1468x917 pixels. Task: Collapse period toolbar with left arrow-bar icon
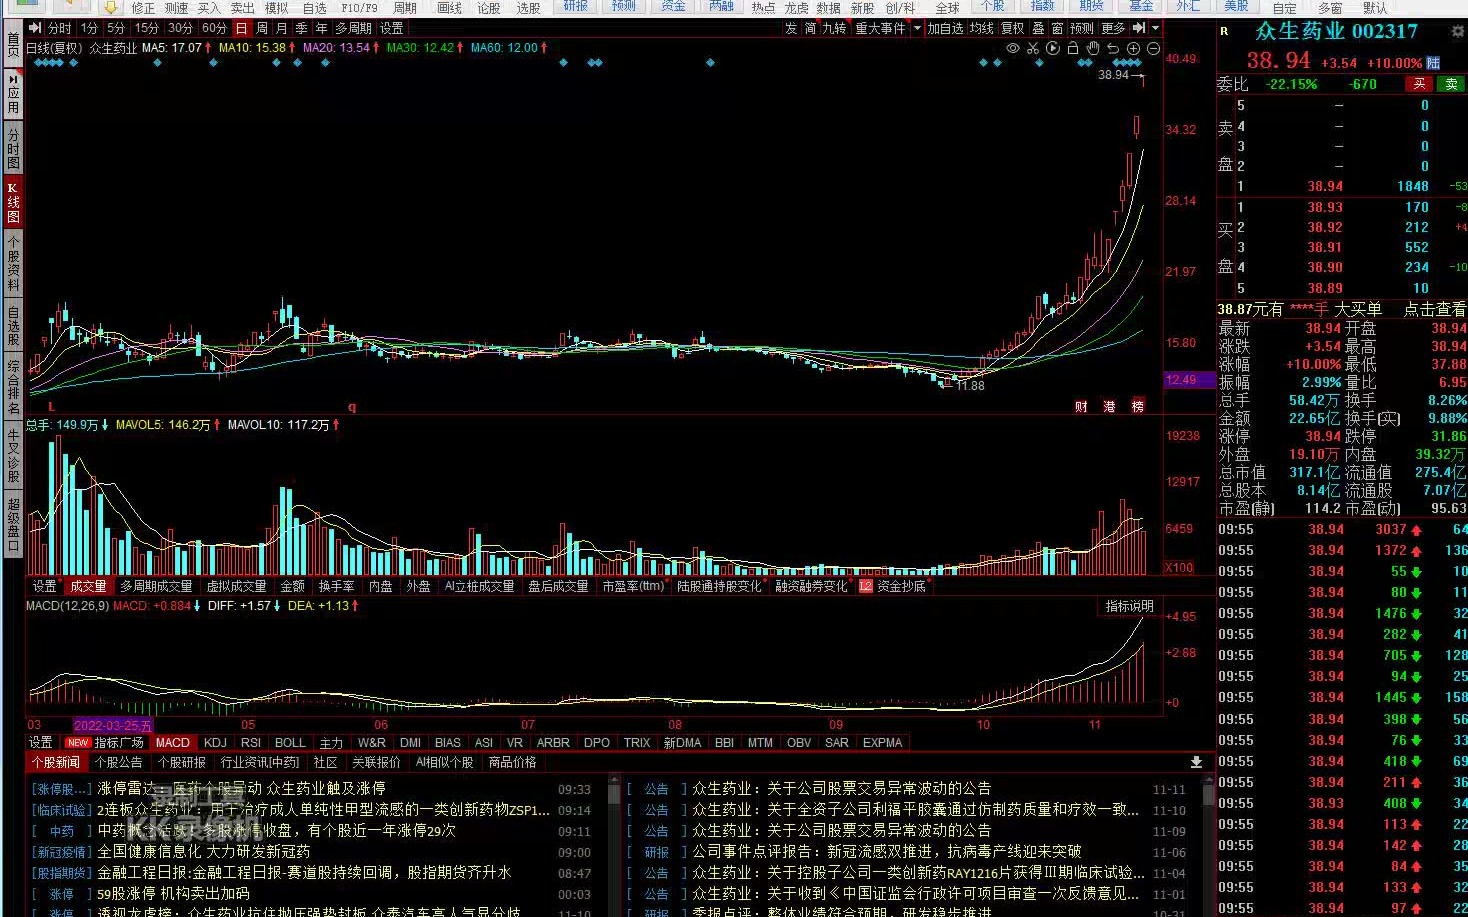click(35, 28)
